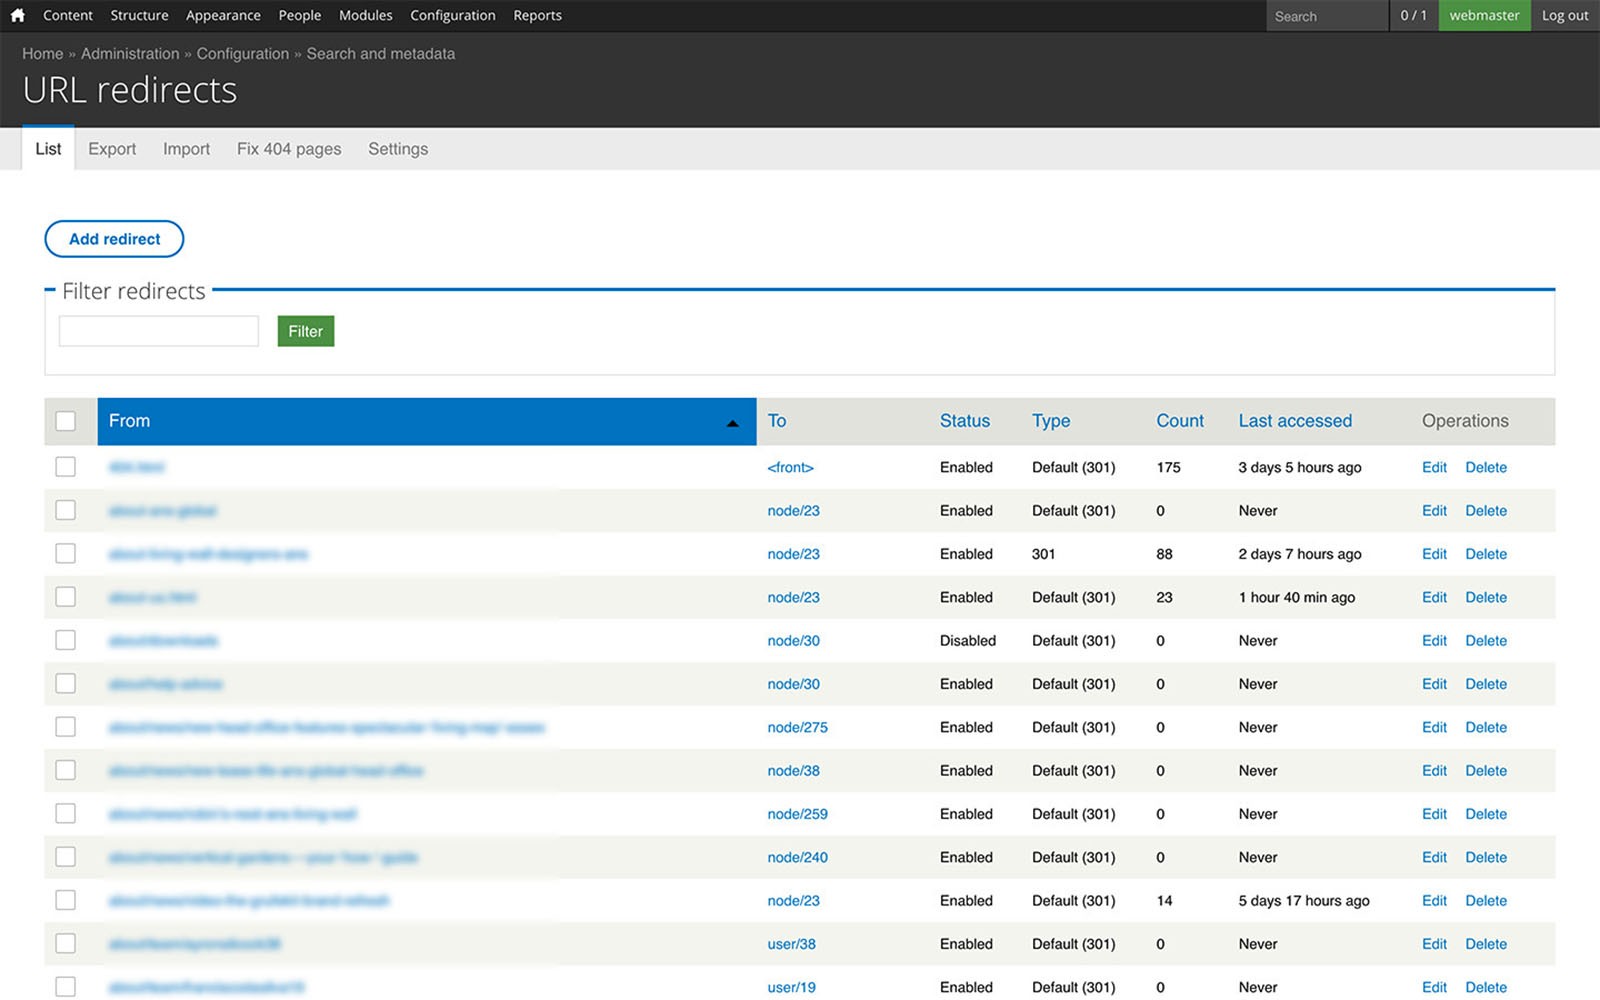Viewport: 1600px width, 1000px height.
Task: Toggle the sort arrow in From column
Action: (732, 423)
